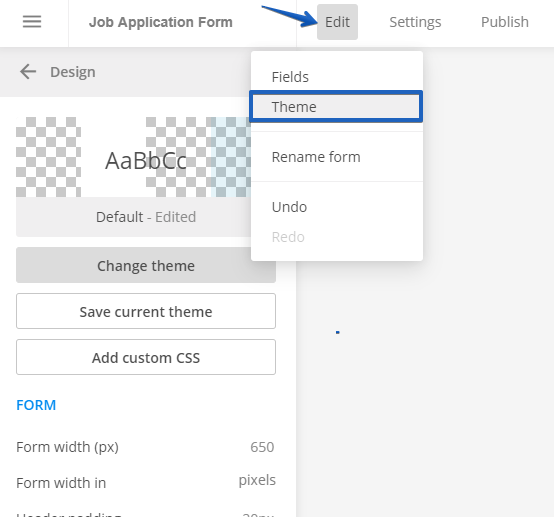Click the Design panel heading
The height and width of the screenshot is (517, 554).
pyautogui.click(x=73, y=72)
